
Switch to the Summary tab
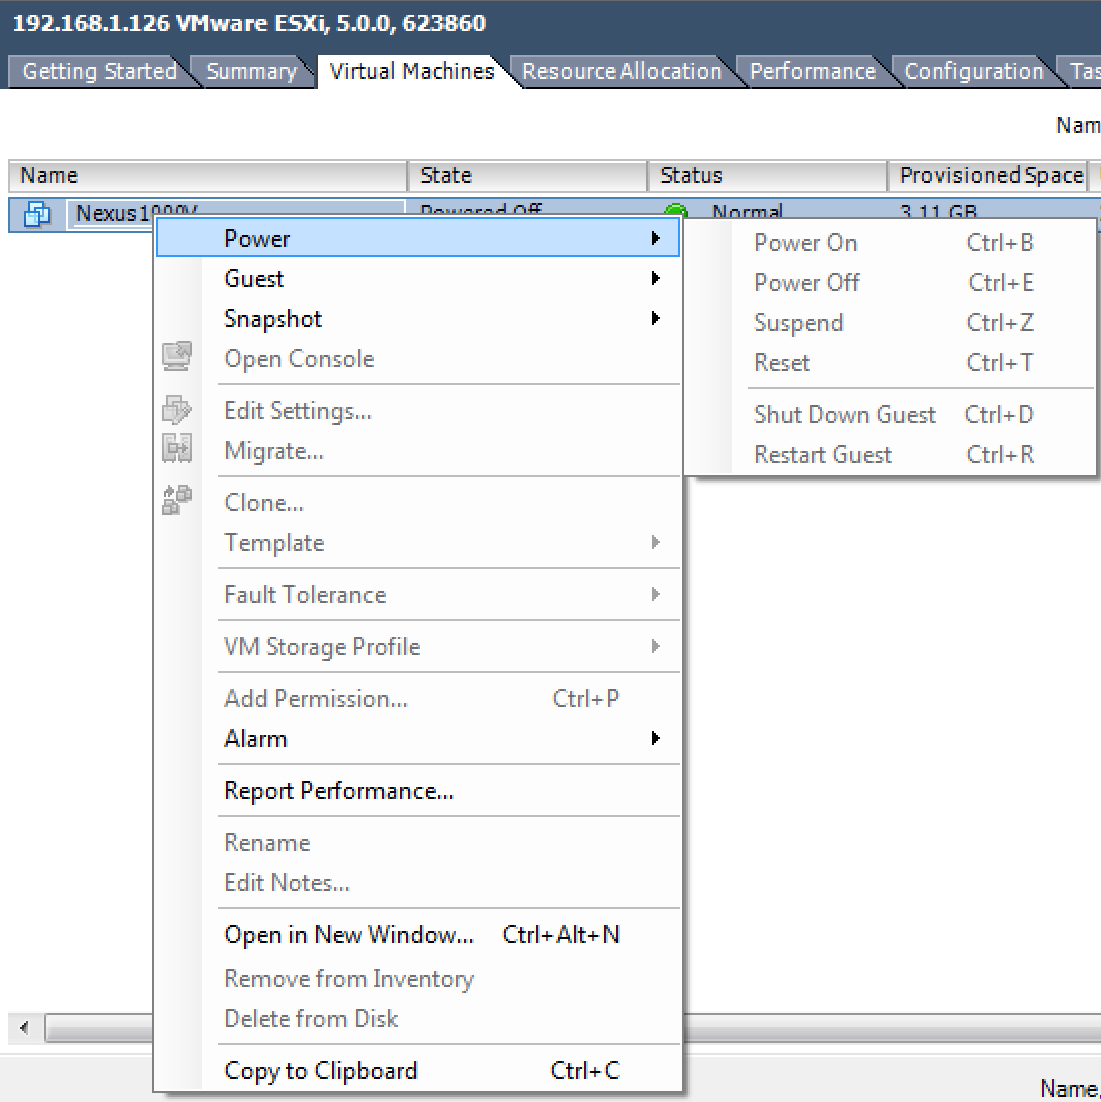(252, 72)
